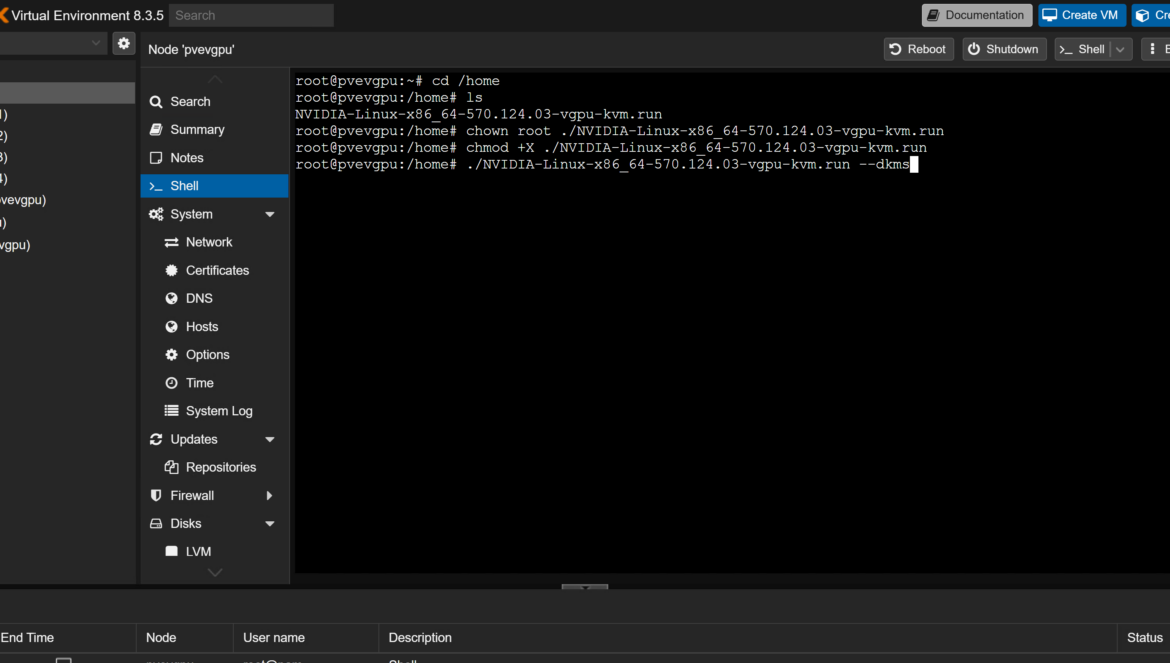The image size is (1170, 663).
Task: Click the Summary book icon
Action: 156,130
